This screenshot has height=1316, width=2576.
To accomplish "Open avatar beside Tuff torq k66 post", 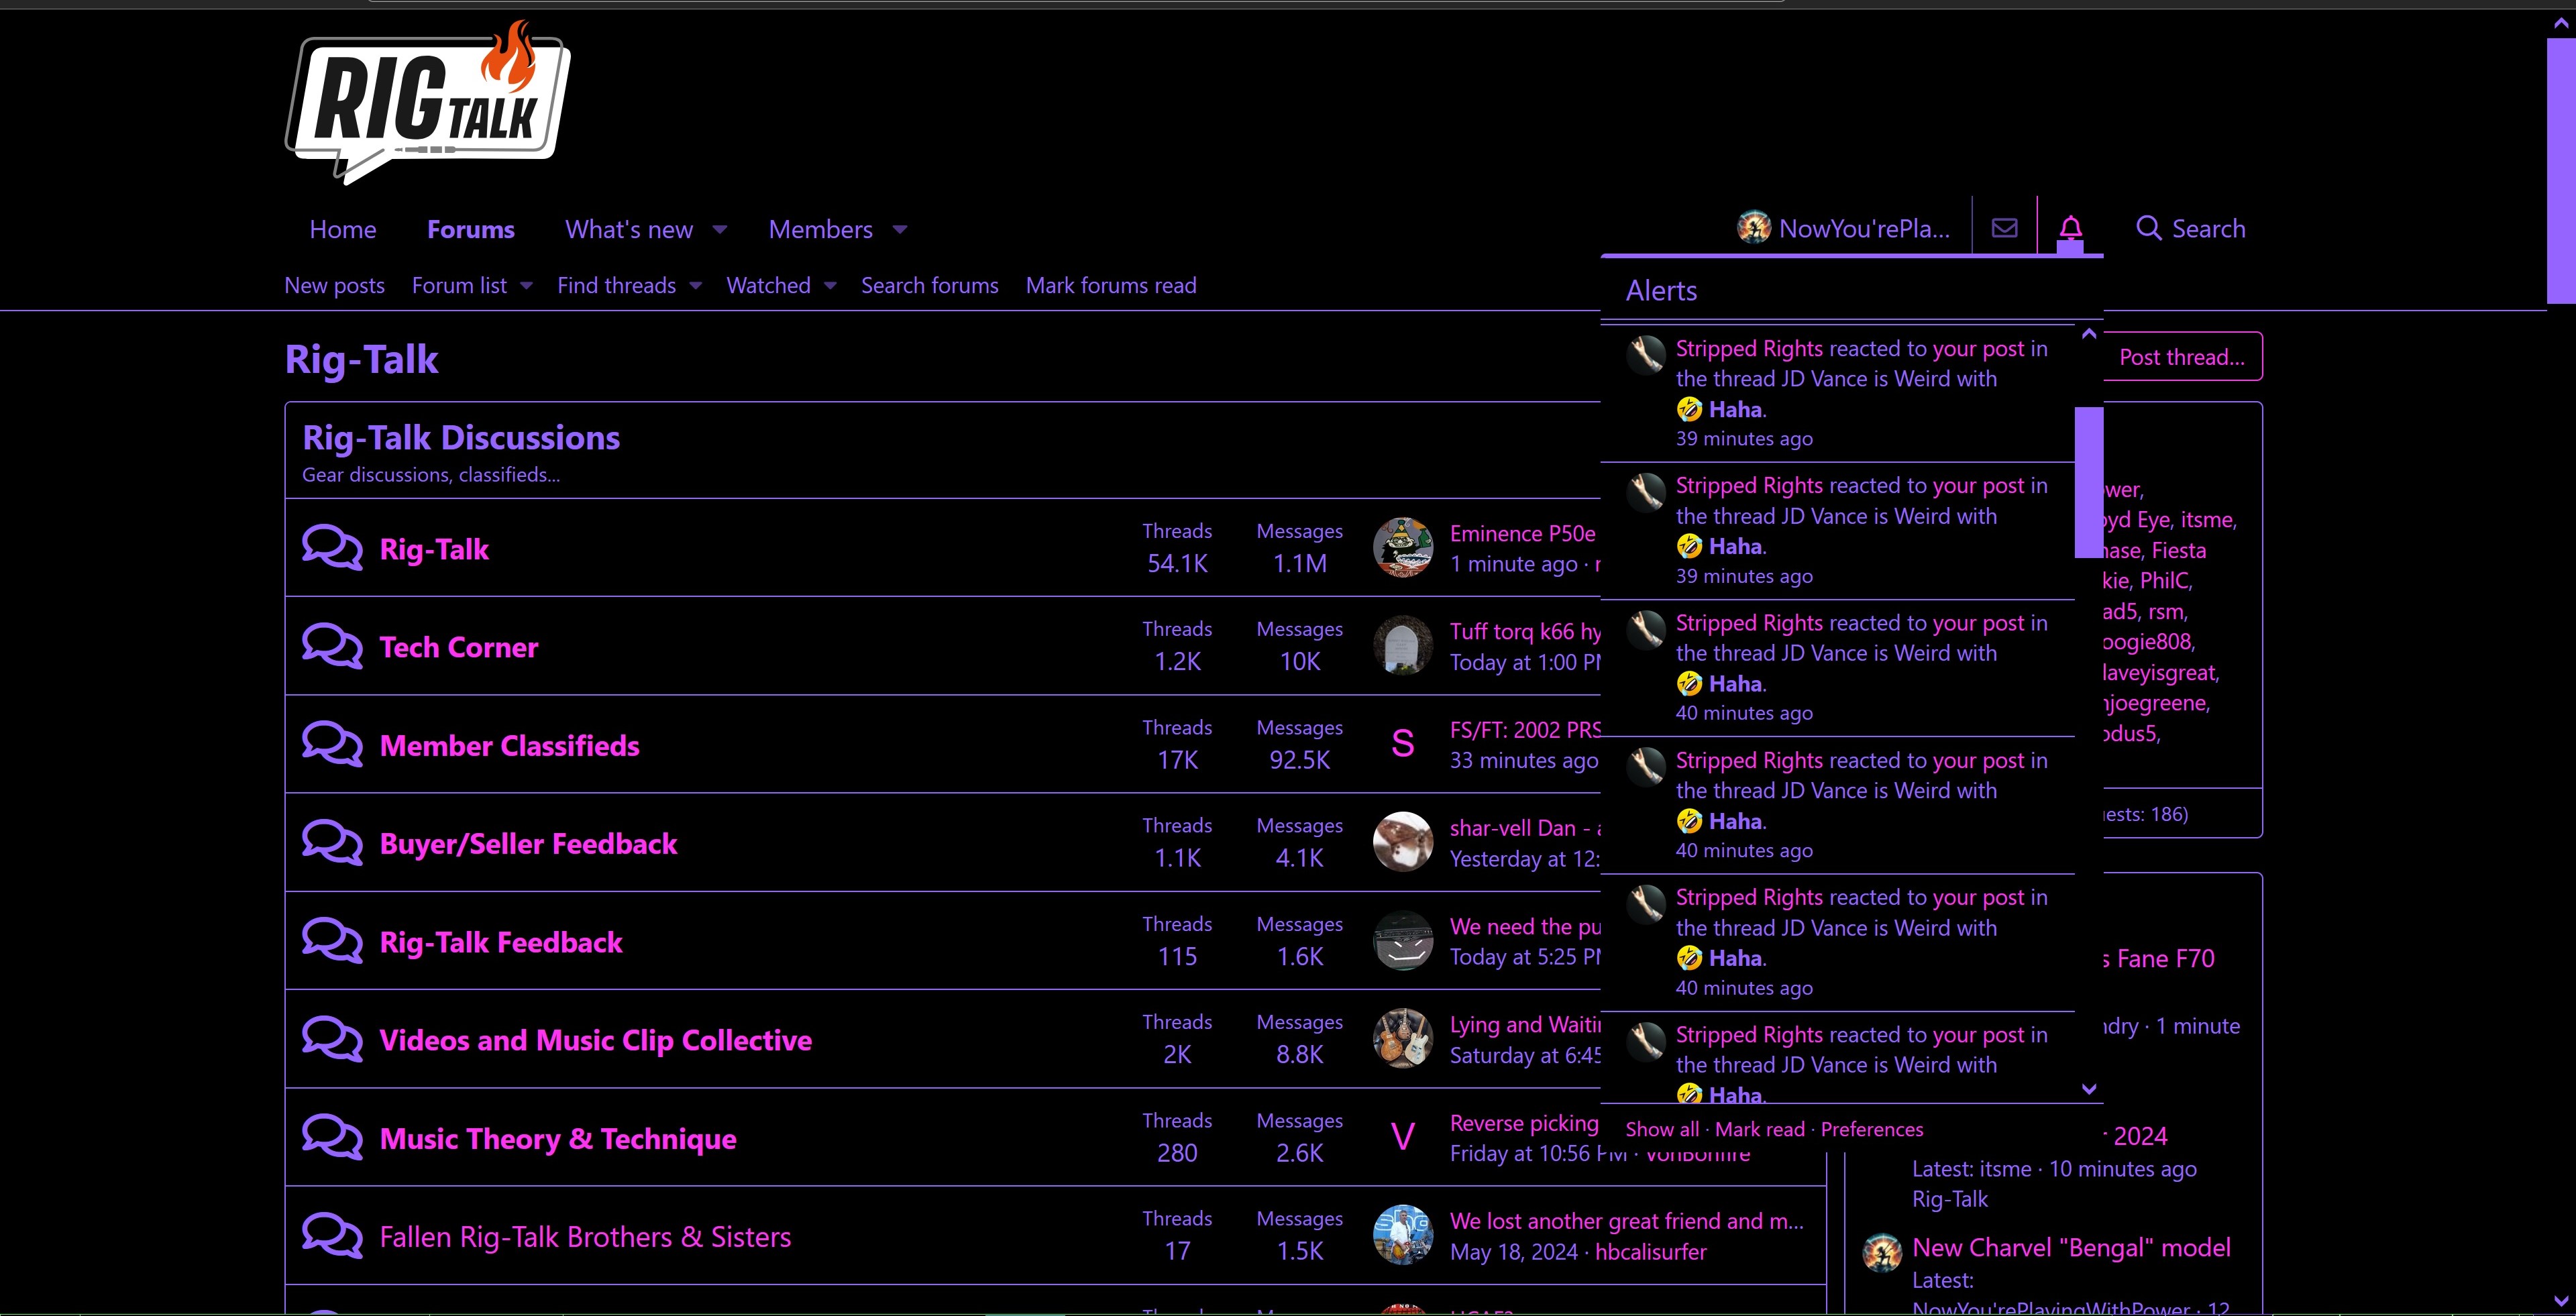I will [x=1403, y=645].
